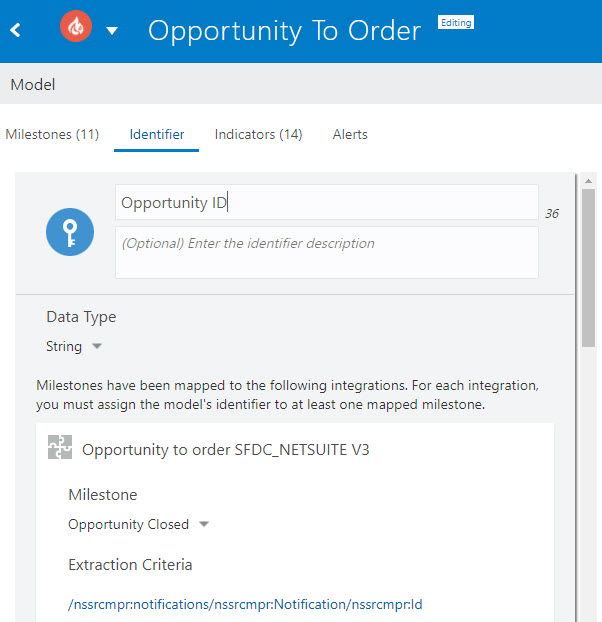Click the orange flame application icon
602x622 pixels.
pyautogui.click(x=76, y=26)
